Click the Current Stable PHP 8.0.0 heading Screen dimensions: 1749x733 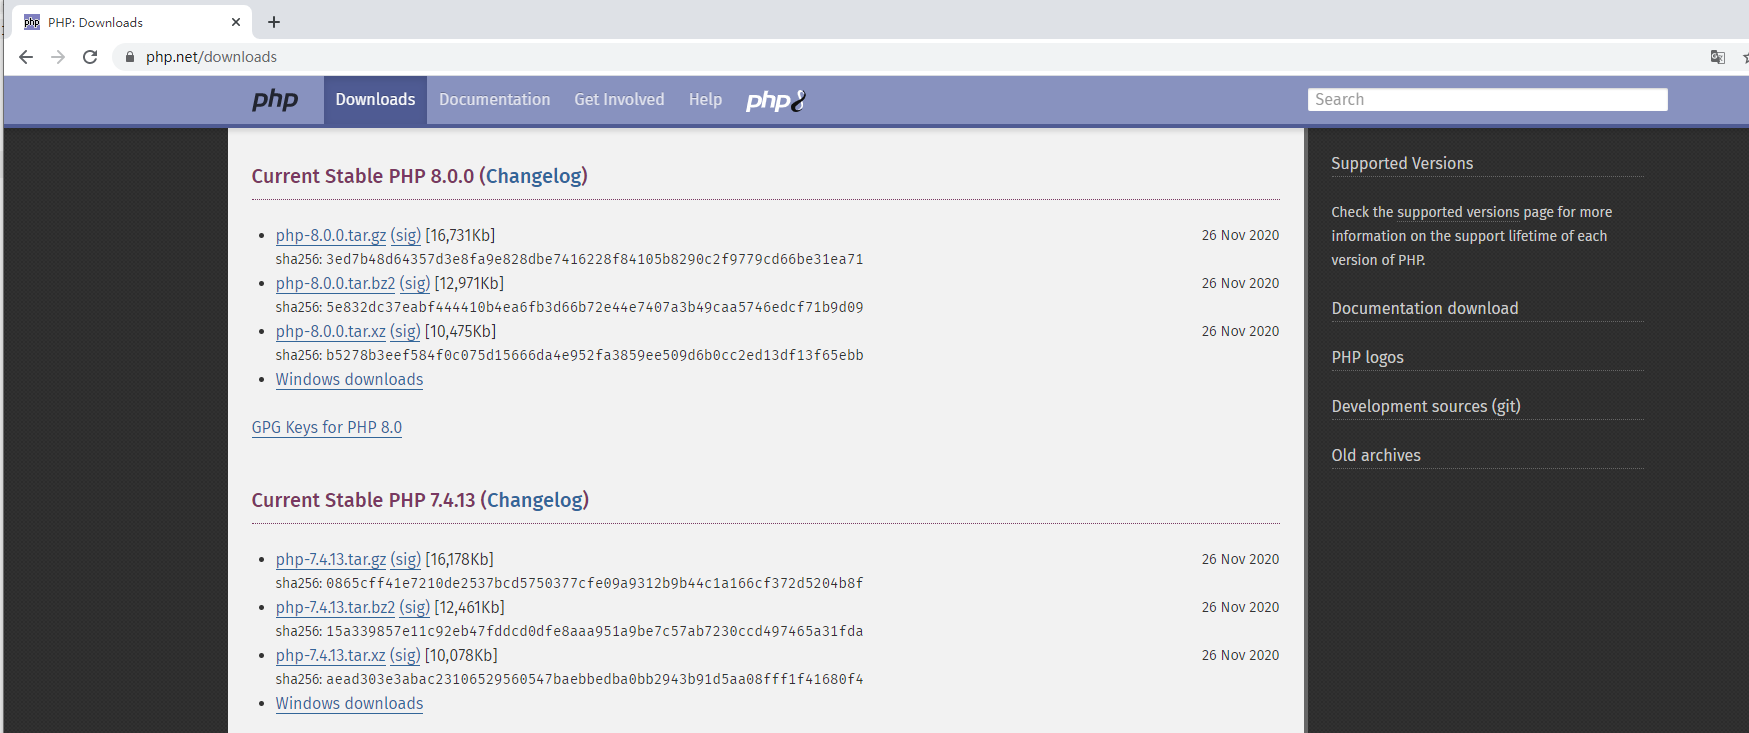(x=419, y=176)
